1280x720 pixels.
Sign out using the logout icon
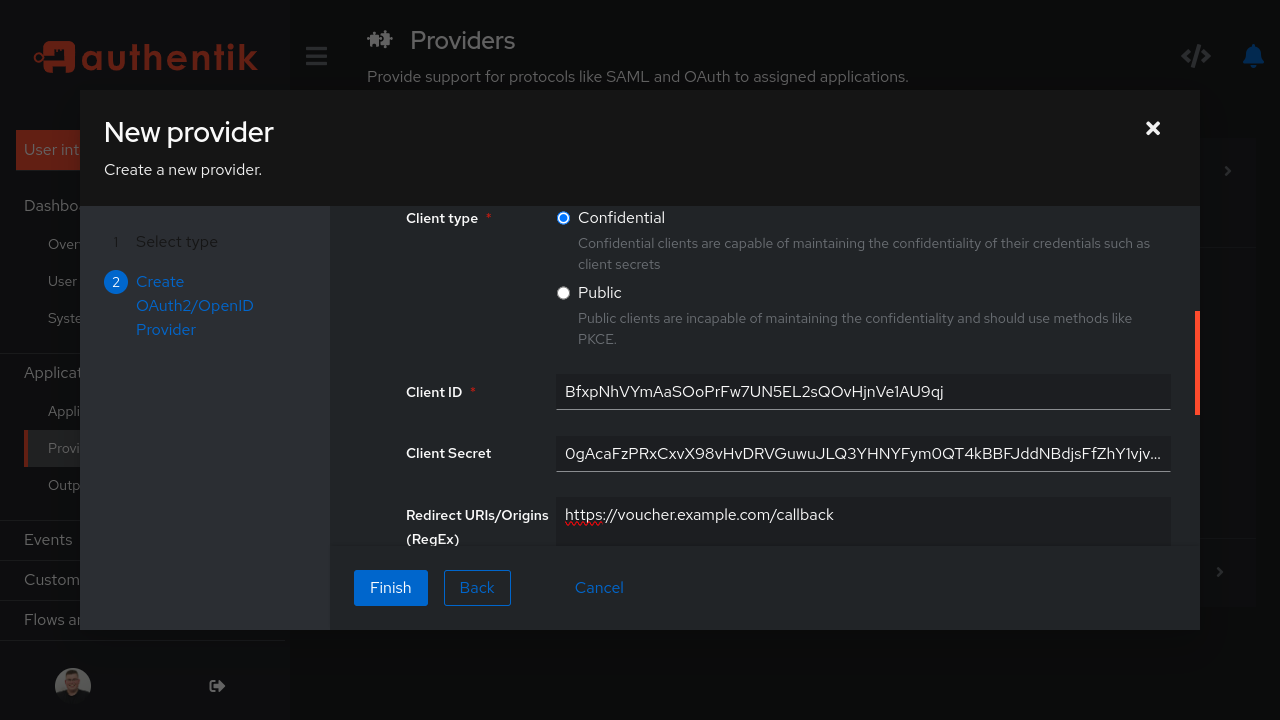[216, 686]
